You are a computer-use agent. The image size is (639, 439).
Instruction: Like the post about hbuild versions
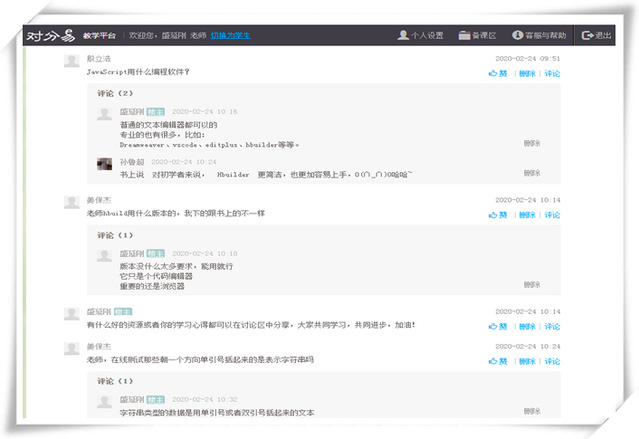point(498,215)
